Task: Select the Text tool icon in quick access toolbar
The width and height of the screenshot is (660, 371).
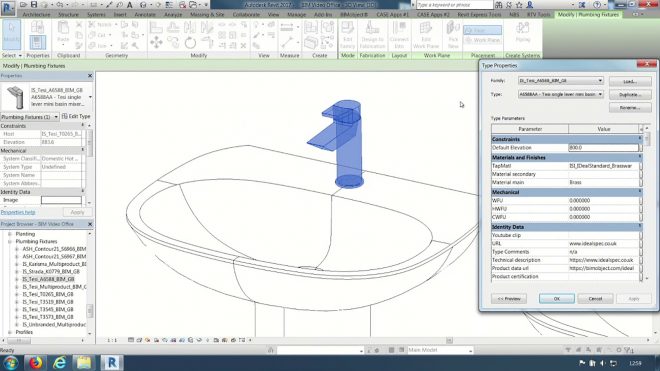Action: tap(130, 5)
